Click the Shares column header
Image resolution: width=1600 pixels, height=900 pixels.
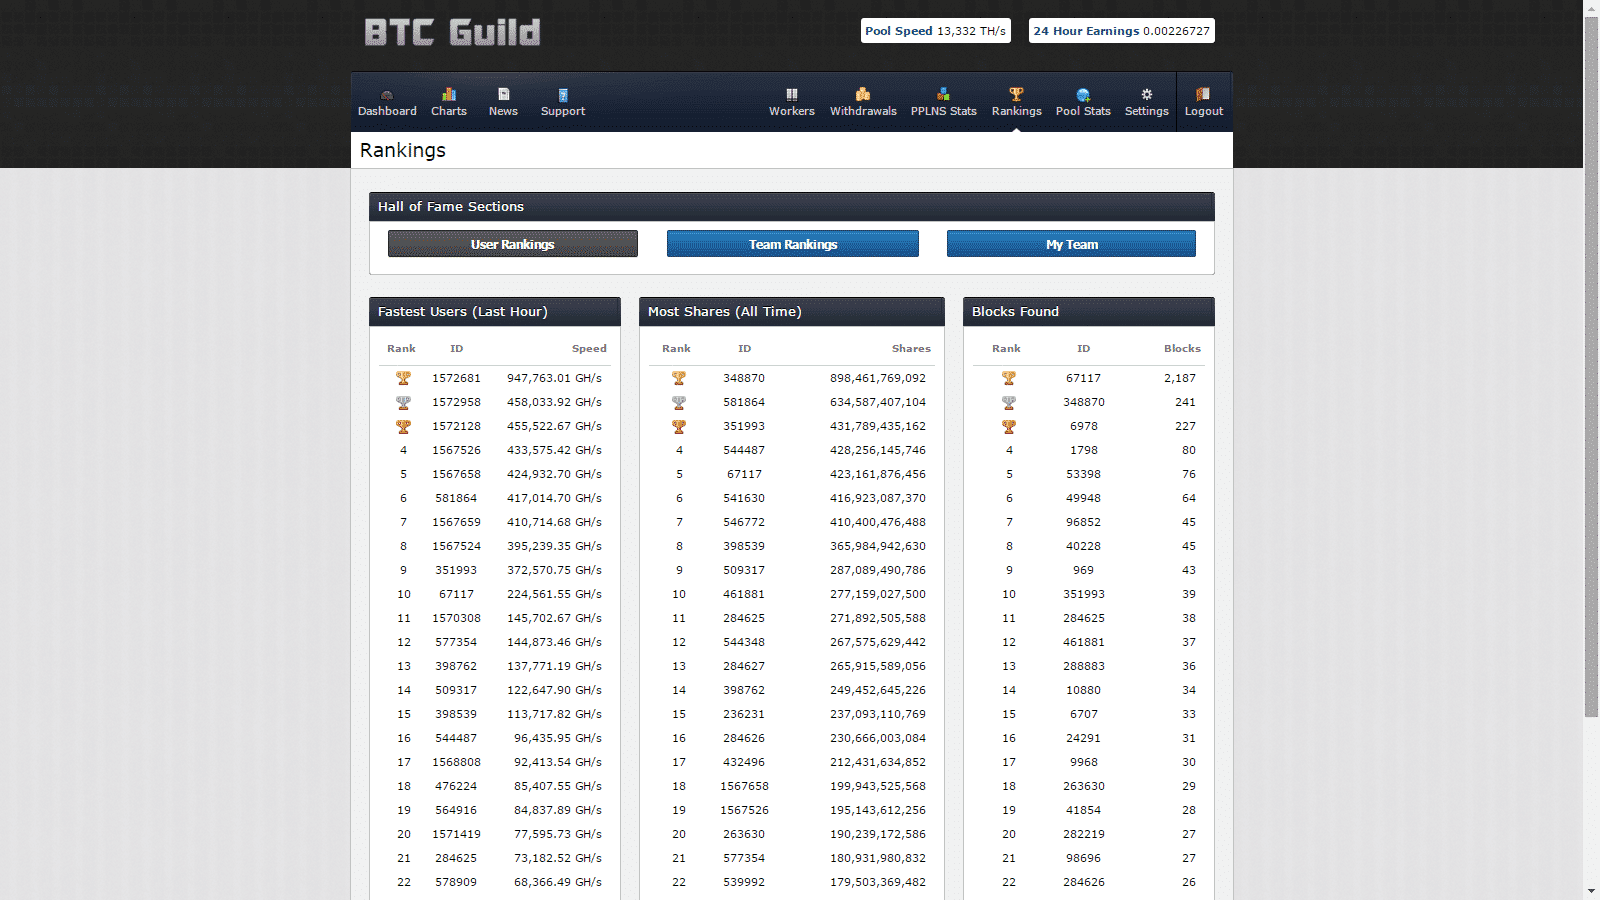tap(911, 349)
